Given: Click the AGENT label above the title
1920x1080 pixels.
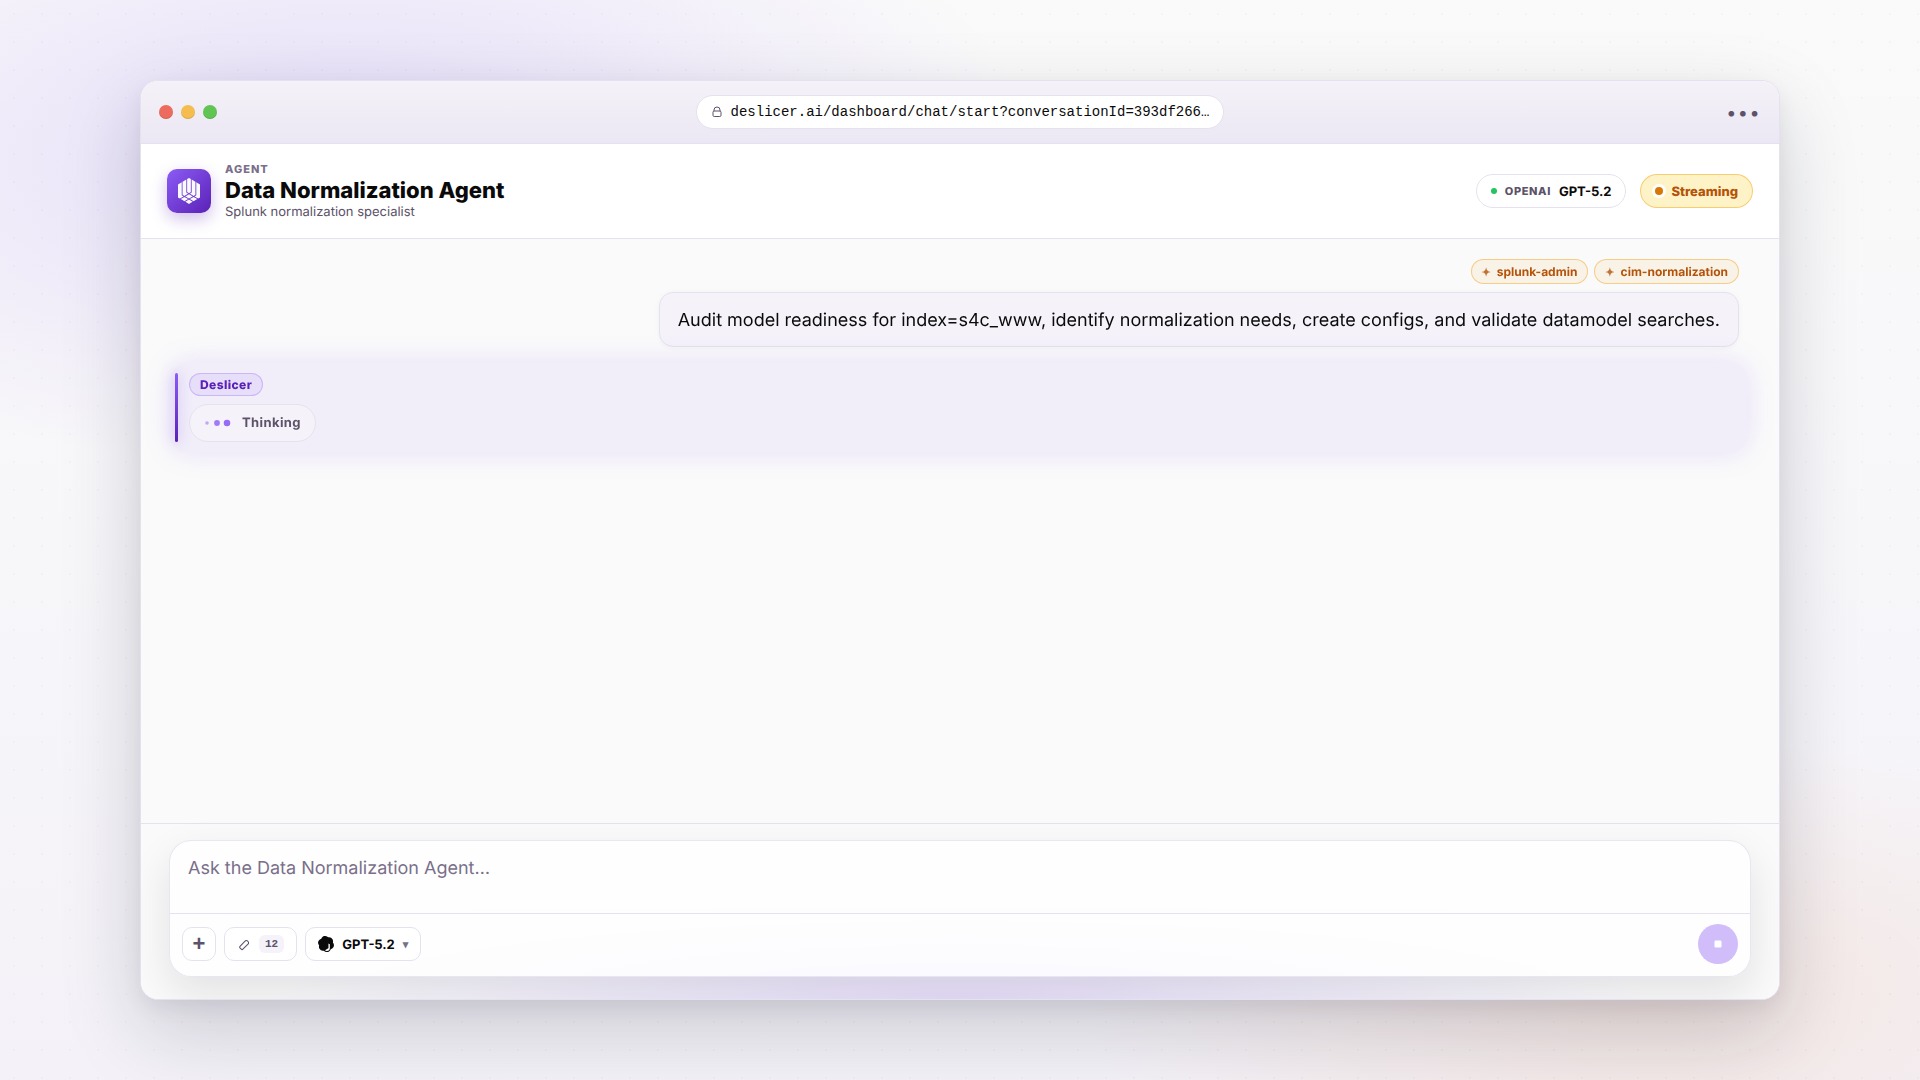Looking at the screenshot, I should click(246, 169).
